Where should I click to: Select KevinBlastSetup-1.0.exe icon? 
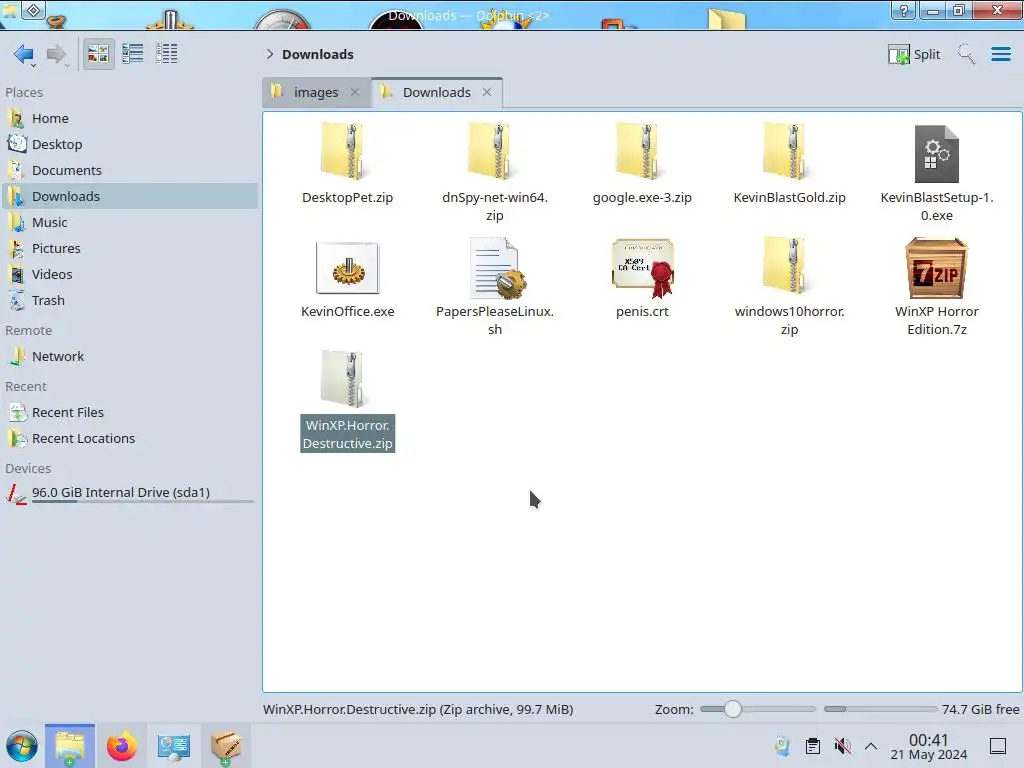point(936,154)
